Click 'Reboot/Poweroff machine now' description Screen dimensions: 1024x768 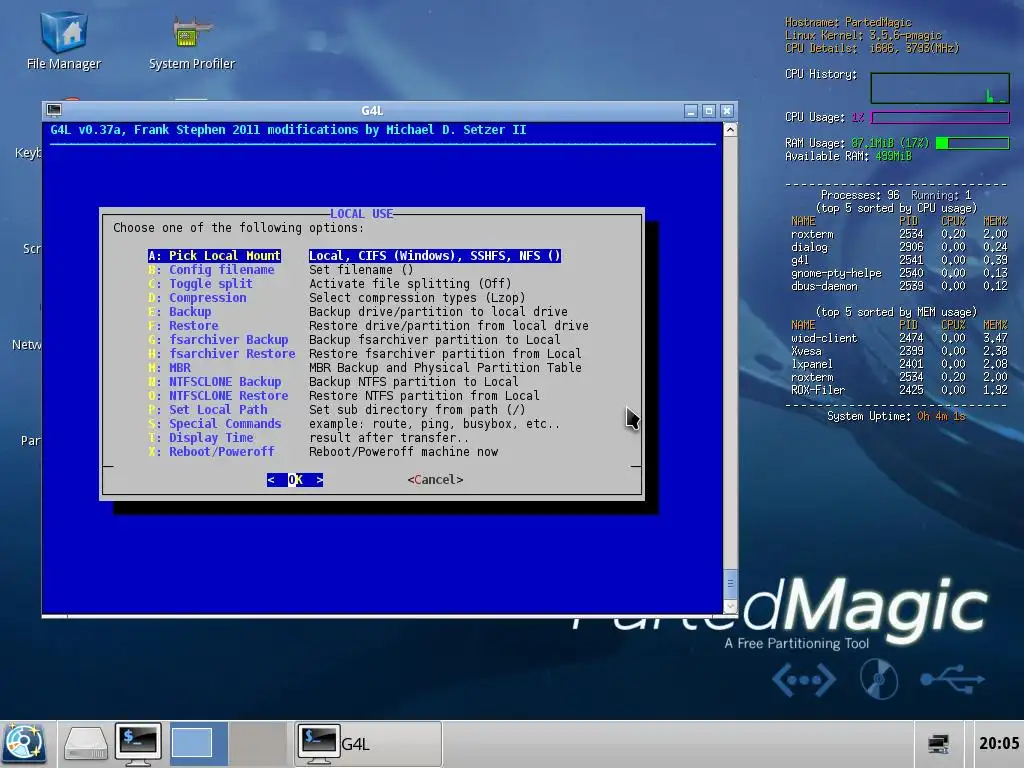tap(404, 451)
